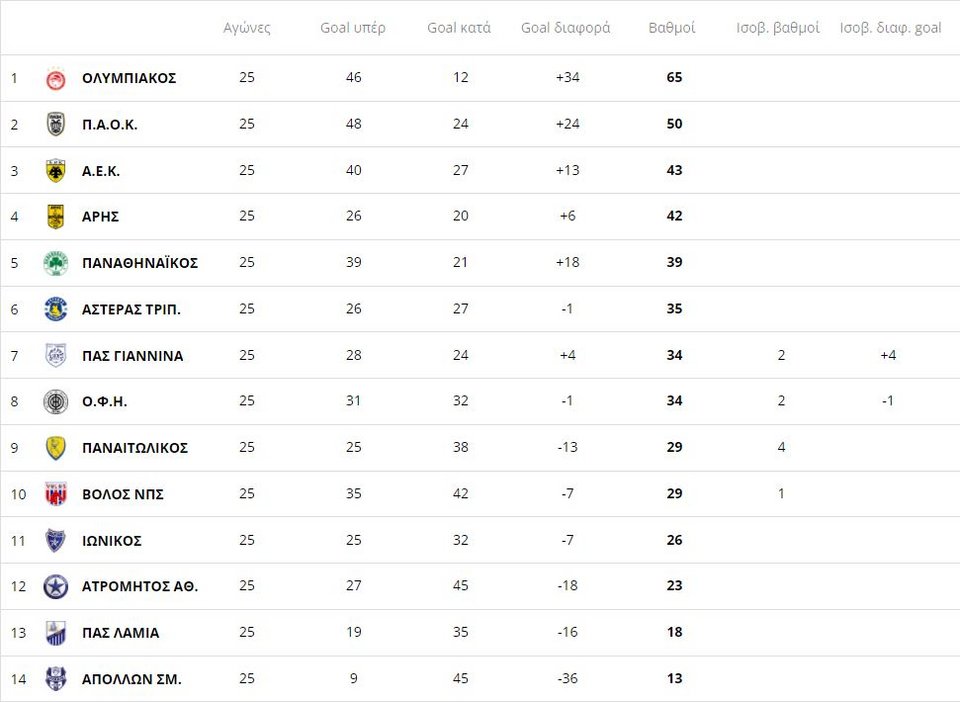Select the Panetolikos yellow shield icon
Image resolution: width=960 pixels, height=702 pixels.
click(x=56, y=448)
